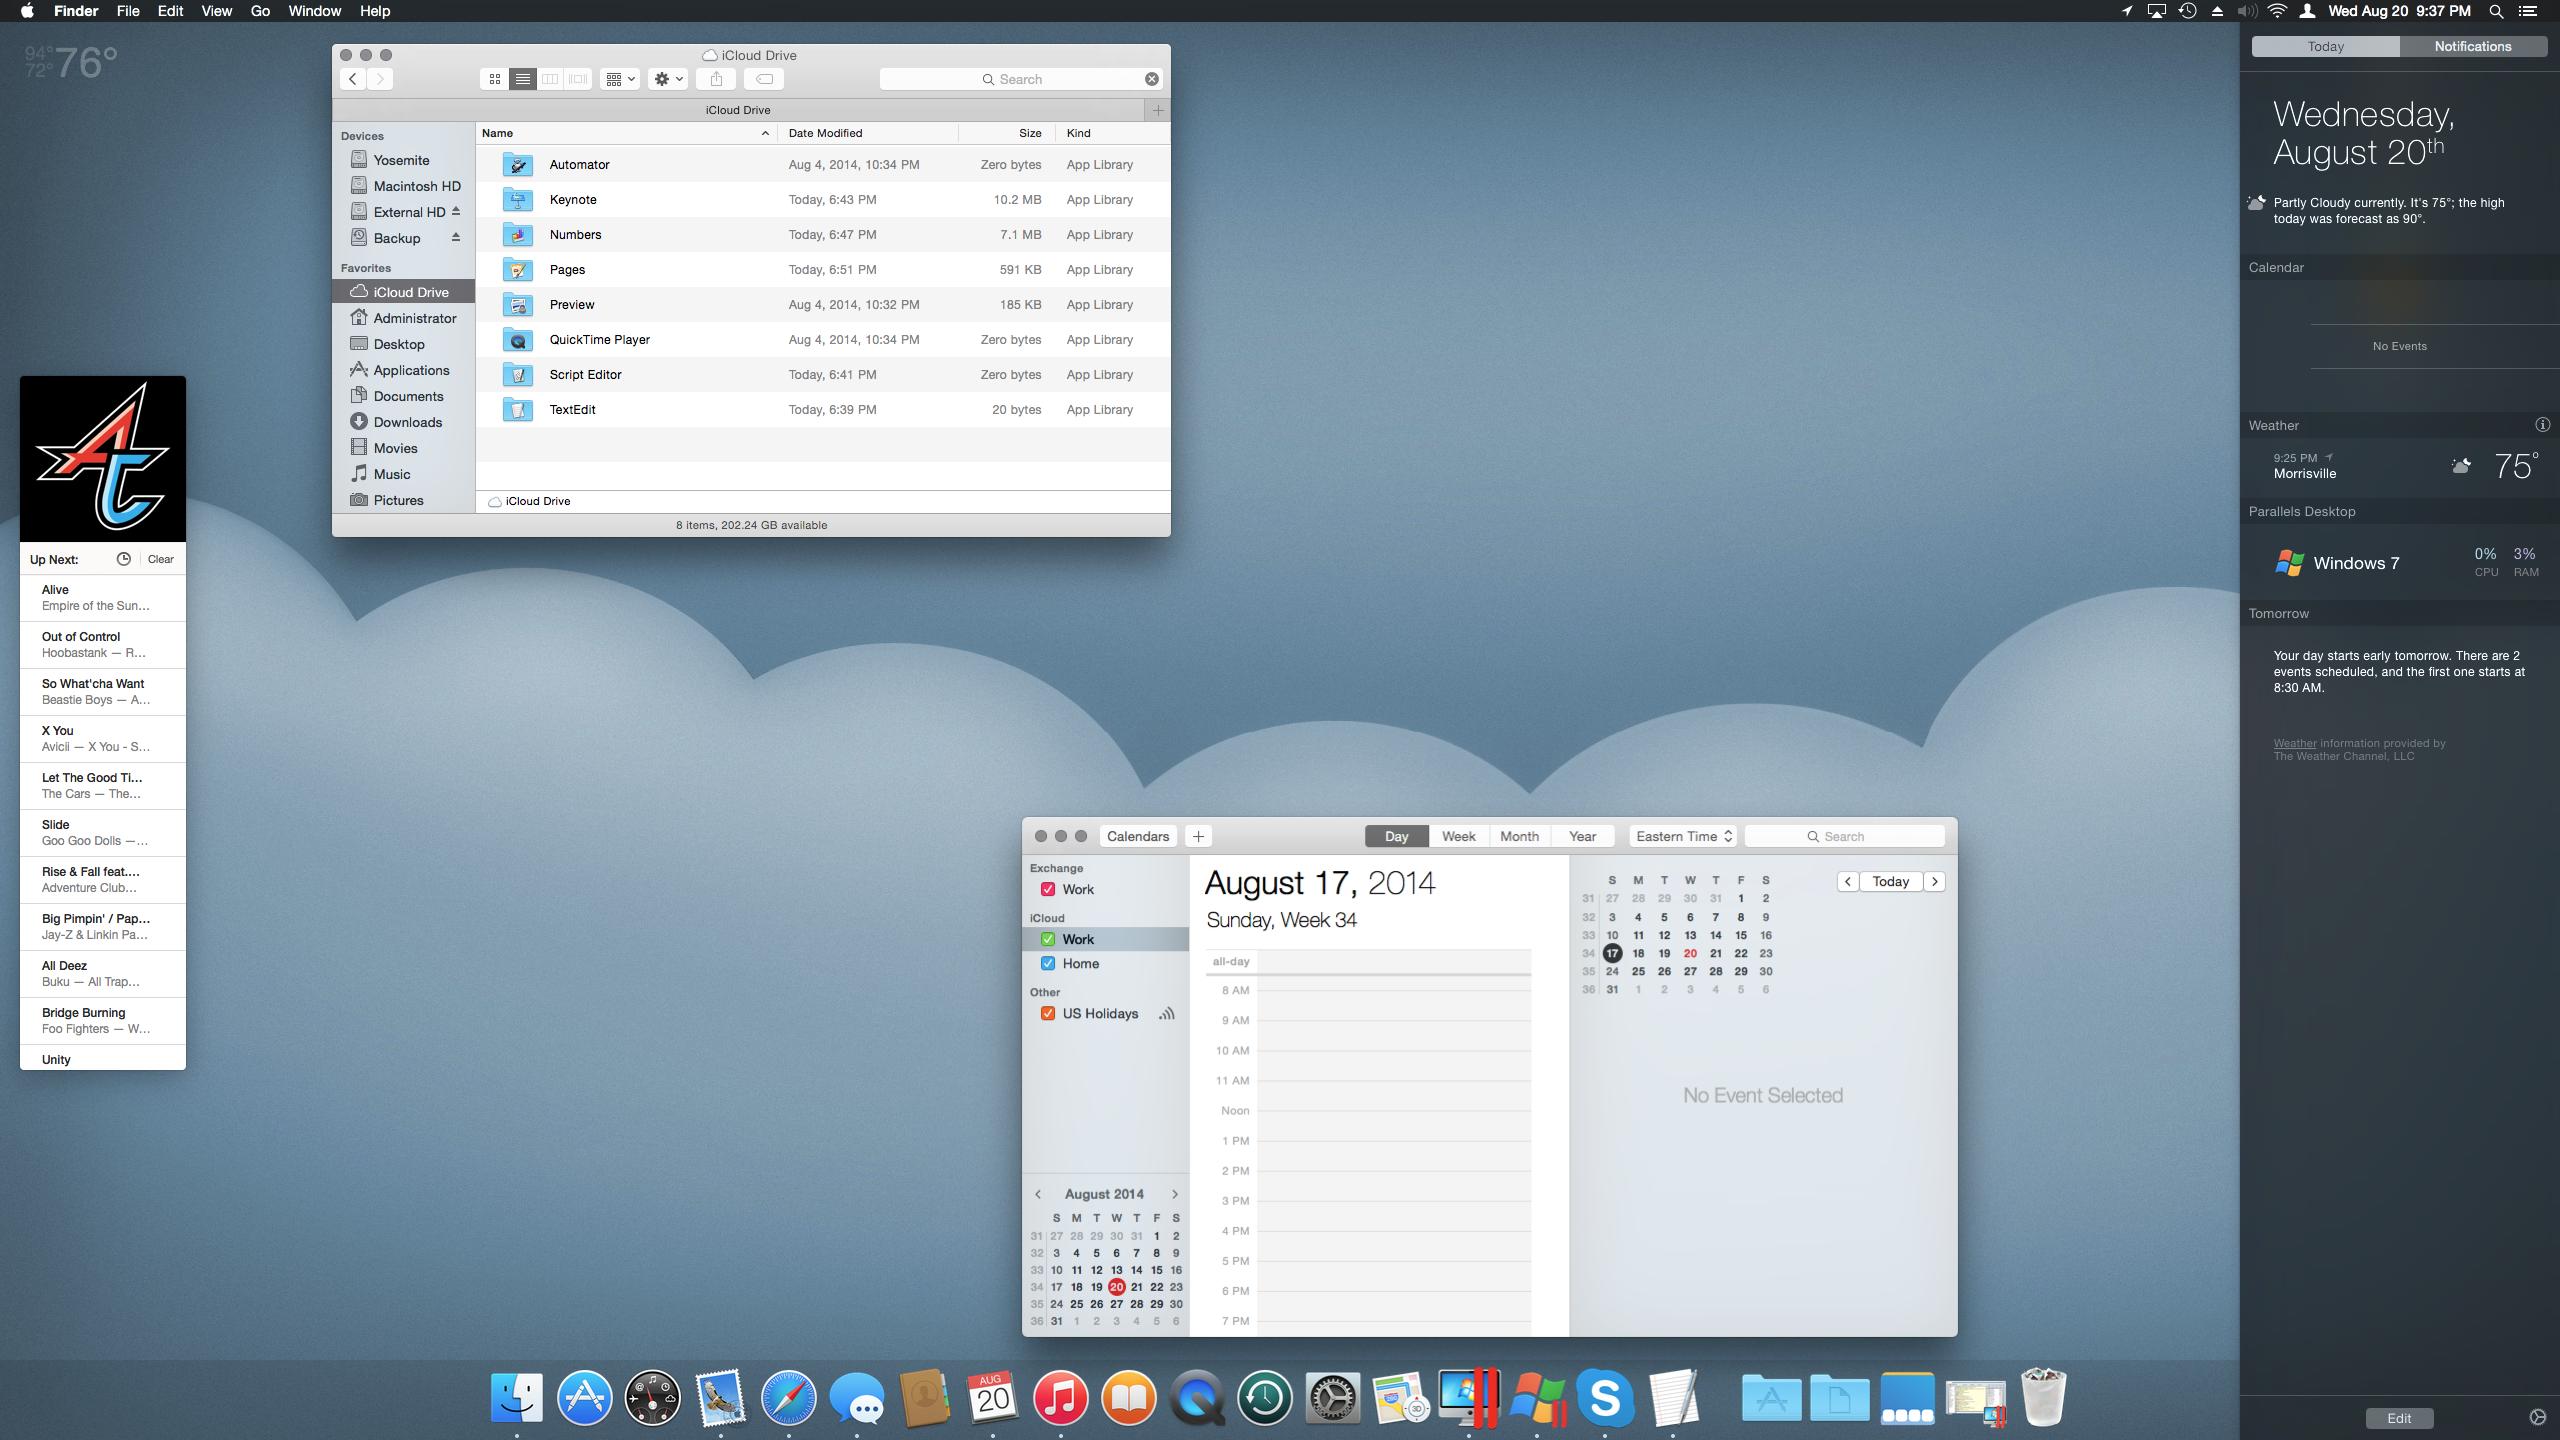Switch Finder to column view

pos(550,79)
